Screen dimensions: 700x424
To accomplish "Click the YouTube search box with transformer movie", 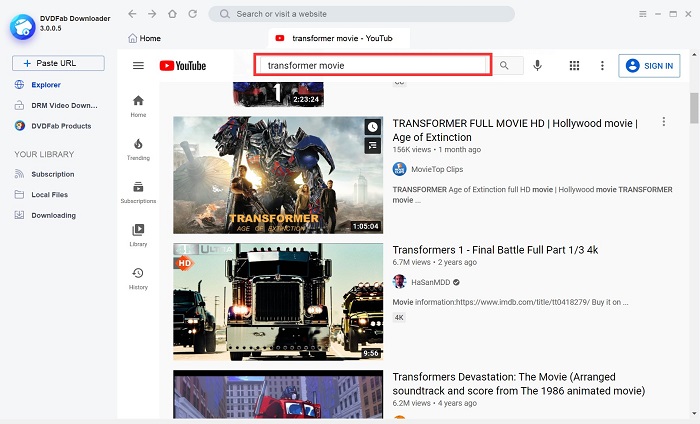I will click(373, 65).
